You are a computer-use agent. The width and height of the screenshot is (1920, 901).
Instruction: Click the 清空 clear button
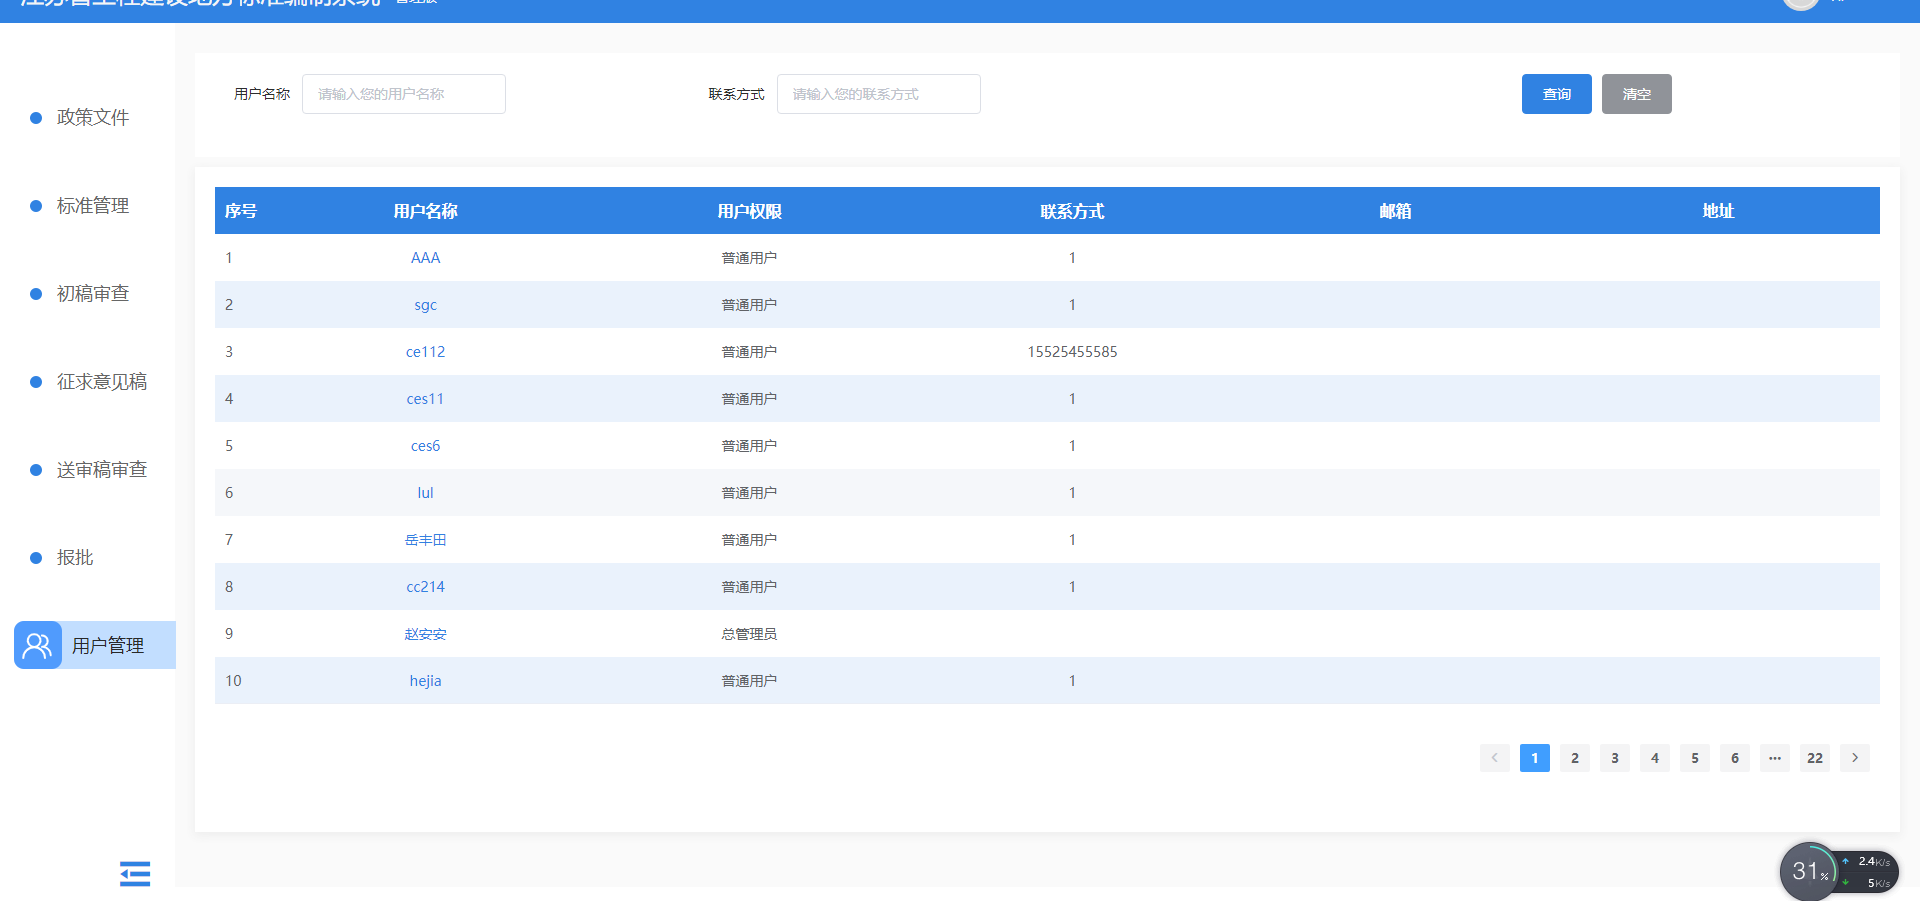click(x=1637, y=94)
